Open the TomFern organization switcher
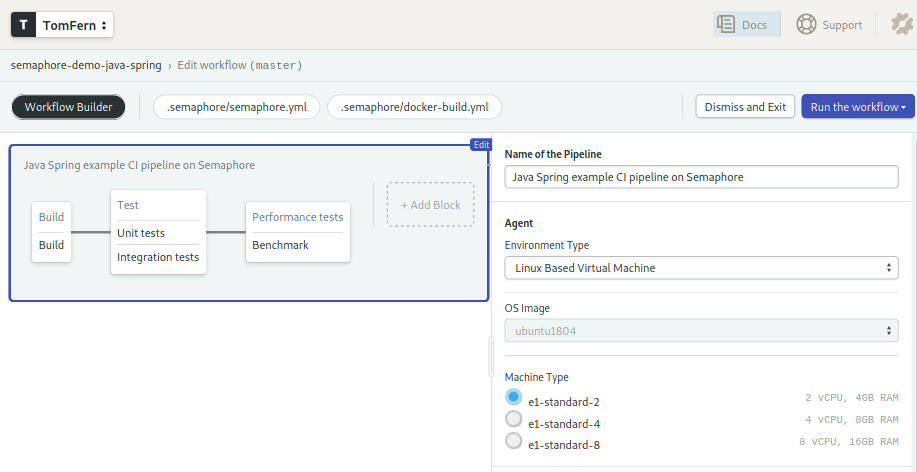 point(62,25)
